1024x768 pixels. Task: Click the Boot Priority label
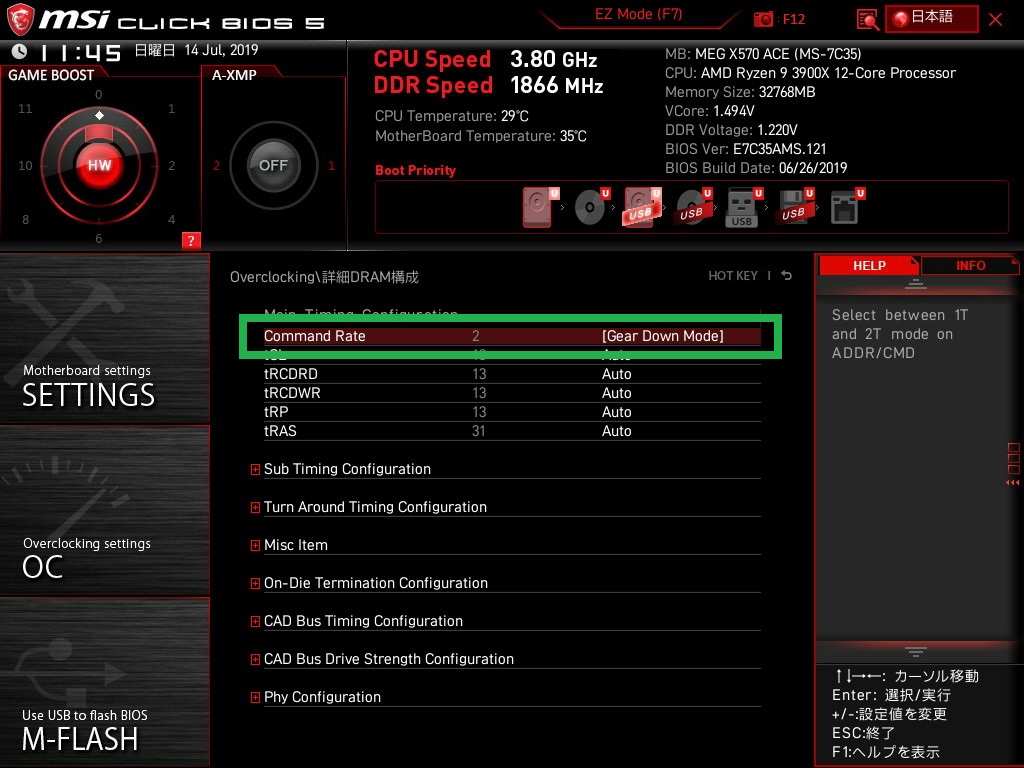click(415, 170)
